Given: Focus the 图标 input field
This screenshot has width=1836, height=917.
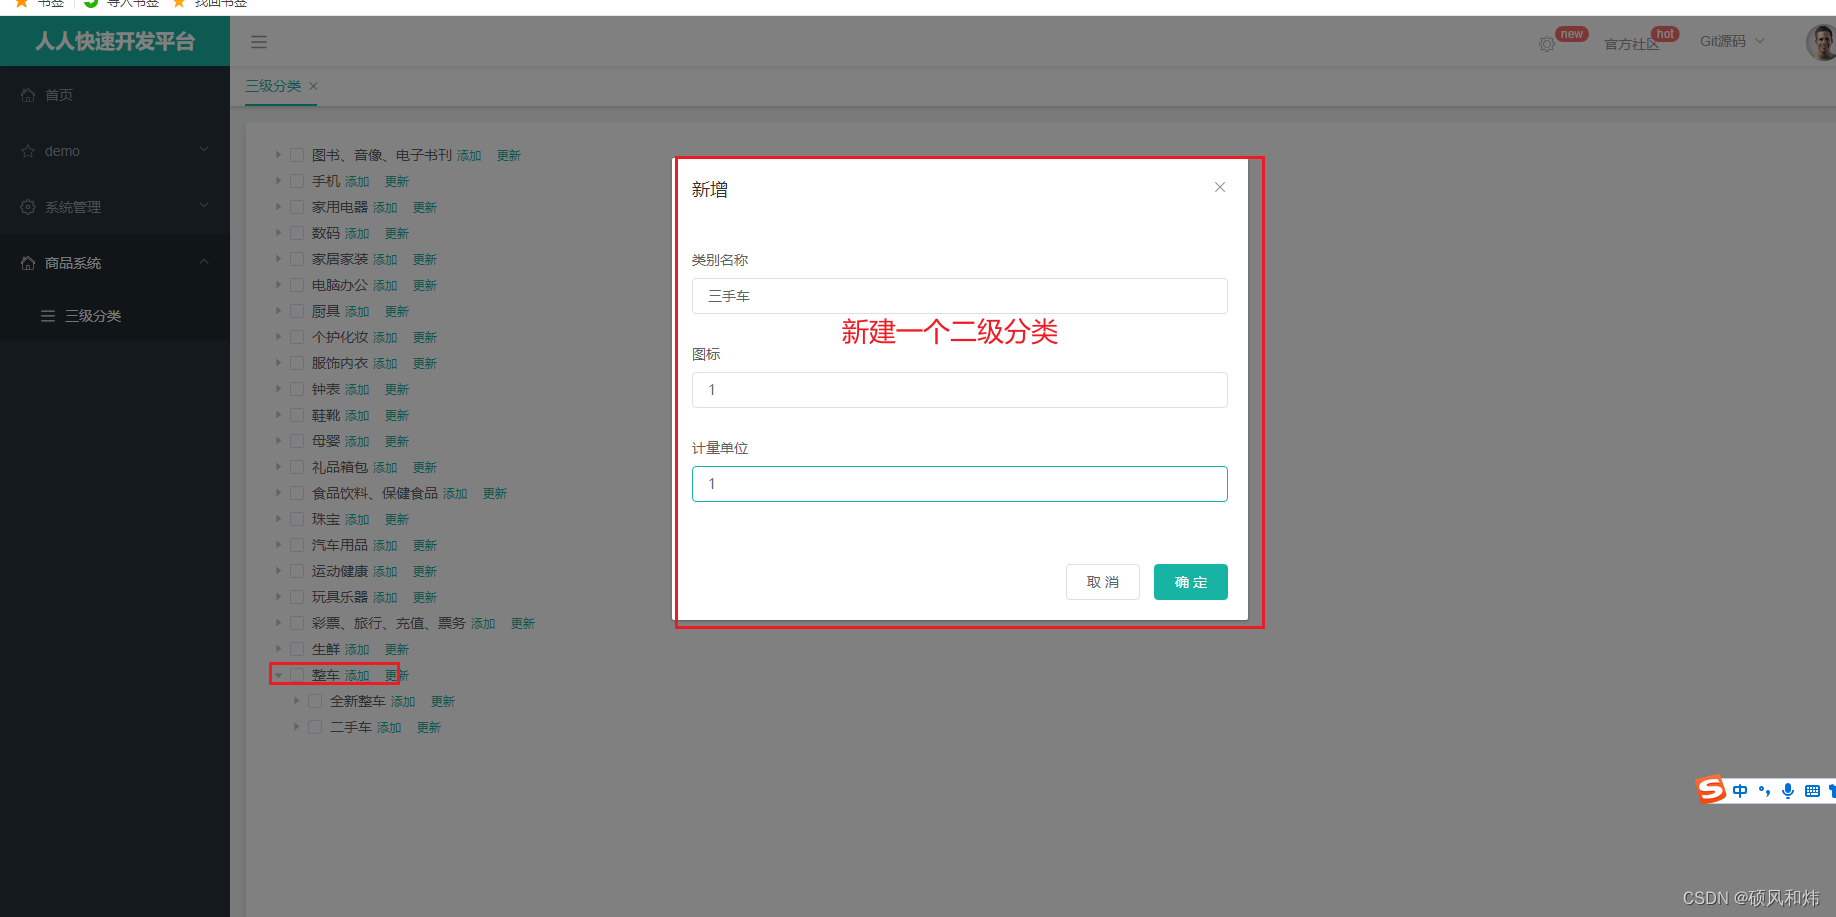Looking at the screenshot, I should click(x=960, y=390).
